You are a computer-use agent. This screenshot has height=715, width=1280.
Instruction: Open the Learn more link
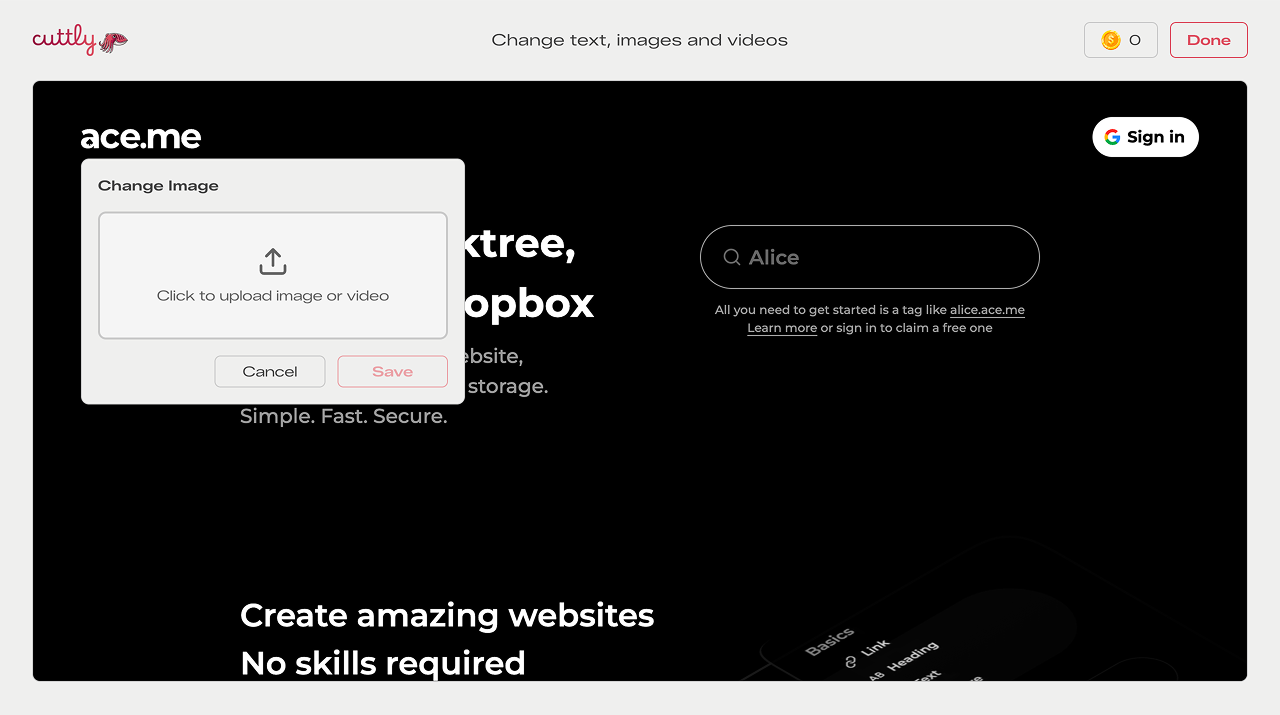point(781,327)
